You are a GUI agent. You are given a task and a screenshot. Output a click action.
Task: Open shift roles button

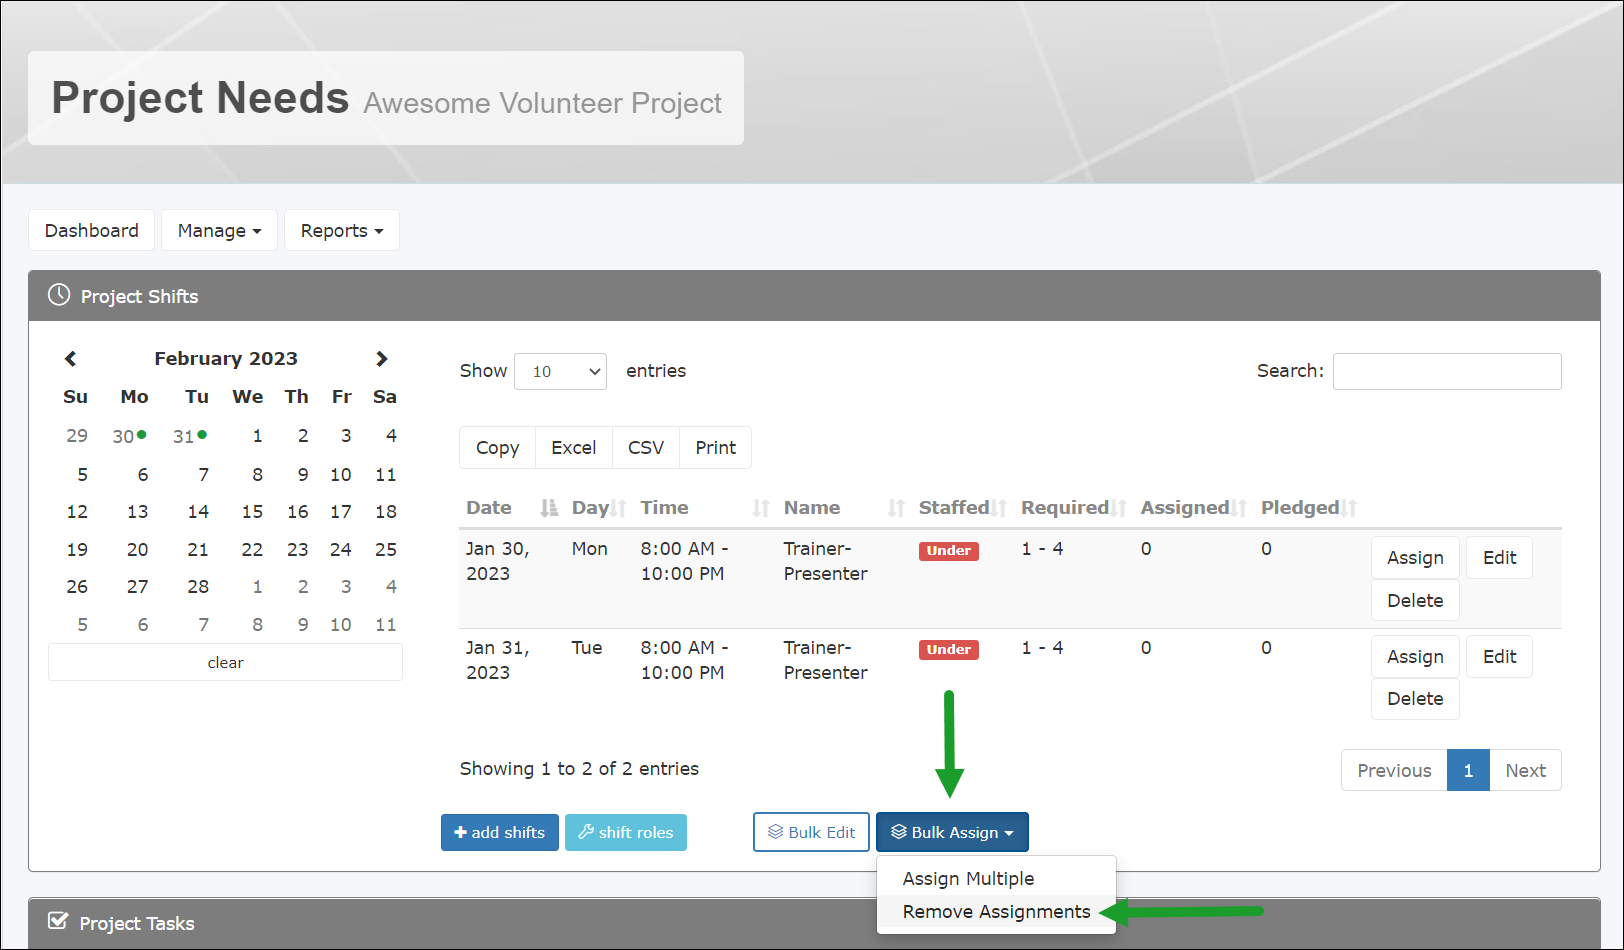click(x=626, y=832)
